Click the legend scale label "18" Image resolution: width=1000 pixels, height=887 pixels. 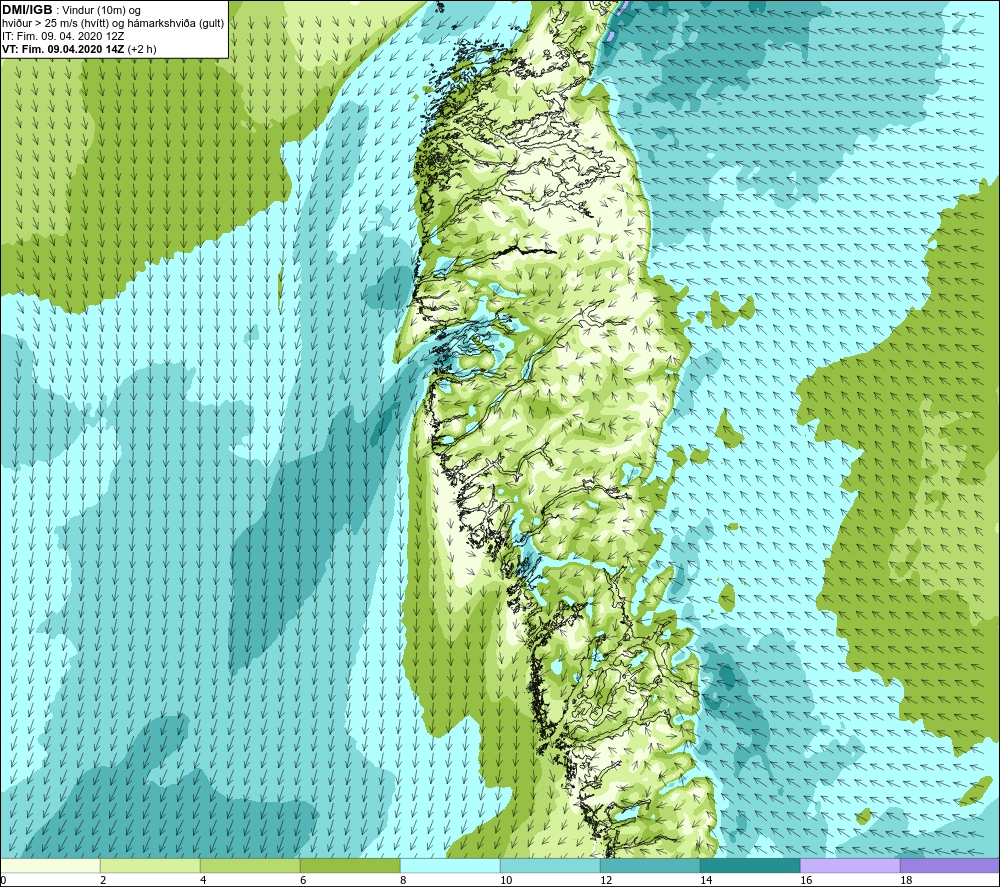tap(906, 880)
